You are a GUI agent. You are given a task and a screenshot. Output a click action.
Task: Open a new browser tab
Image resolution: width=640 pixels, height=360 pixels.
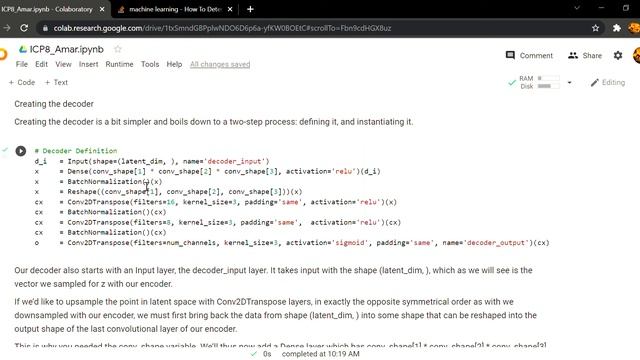[x=250, y=9]
